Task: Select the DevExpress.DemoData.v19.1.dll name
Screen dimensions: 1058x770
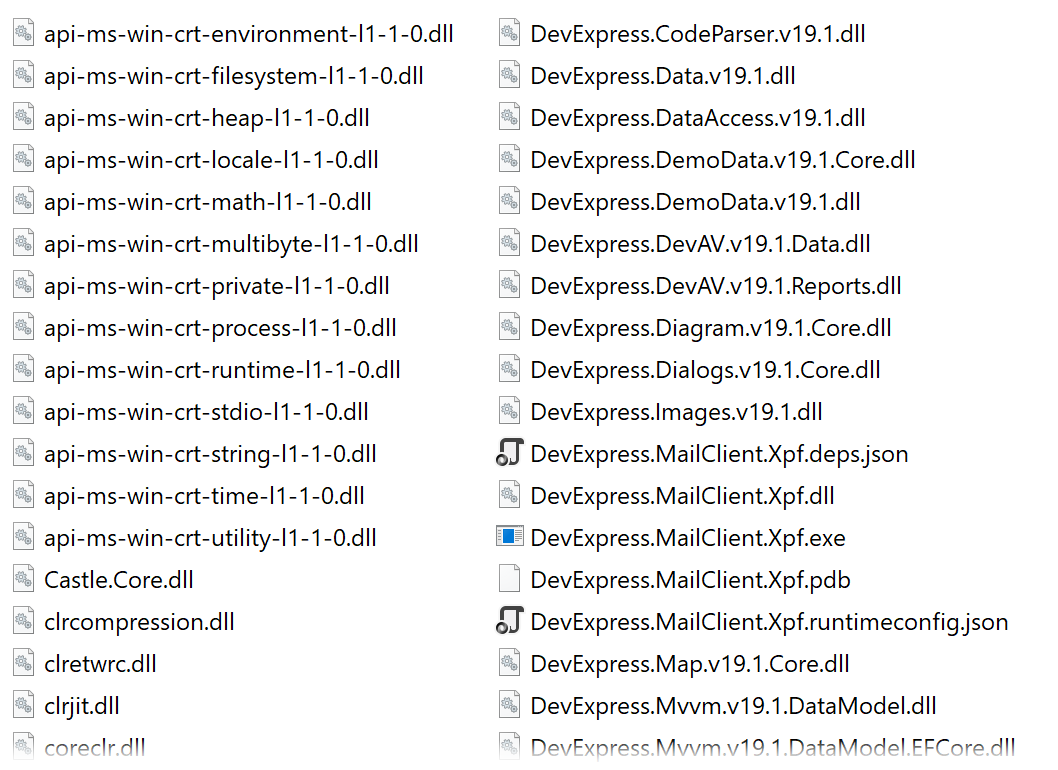Action: (695, 202)
